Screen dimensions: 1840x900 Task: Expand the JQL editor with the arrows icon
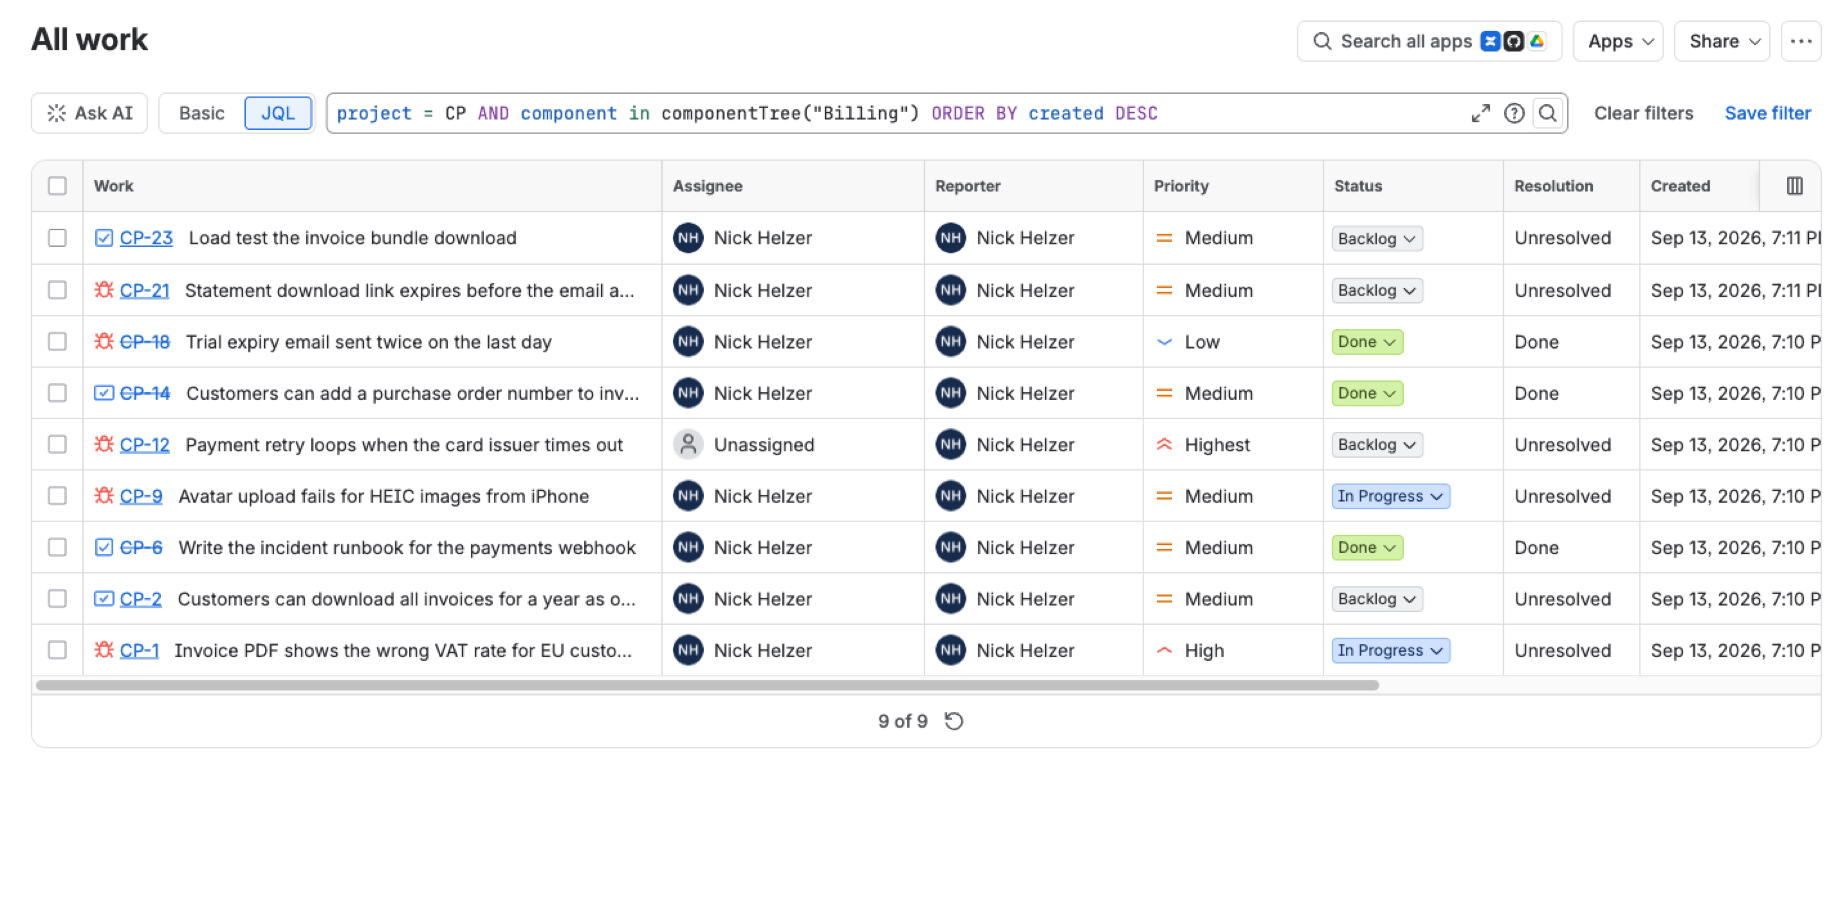coord(1480,113)
